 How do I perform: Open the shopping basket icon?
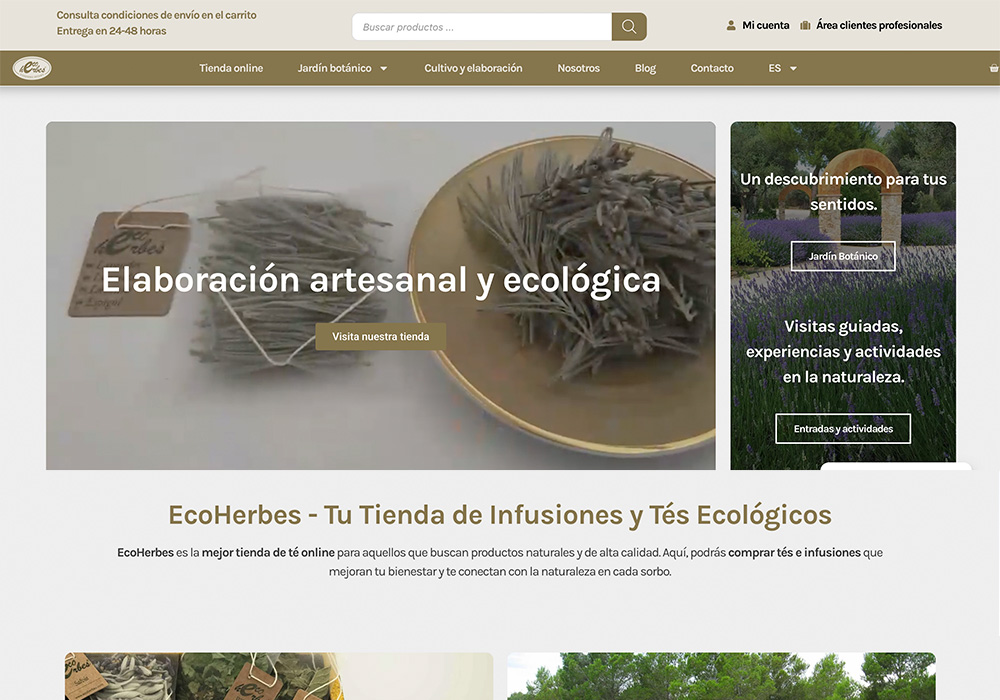coord(994,68)
